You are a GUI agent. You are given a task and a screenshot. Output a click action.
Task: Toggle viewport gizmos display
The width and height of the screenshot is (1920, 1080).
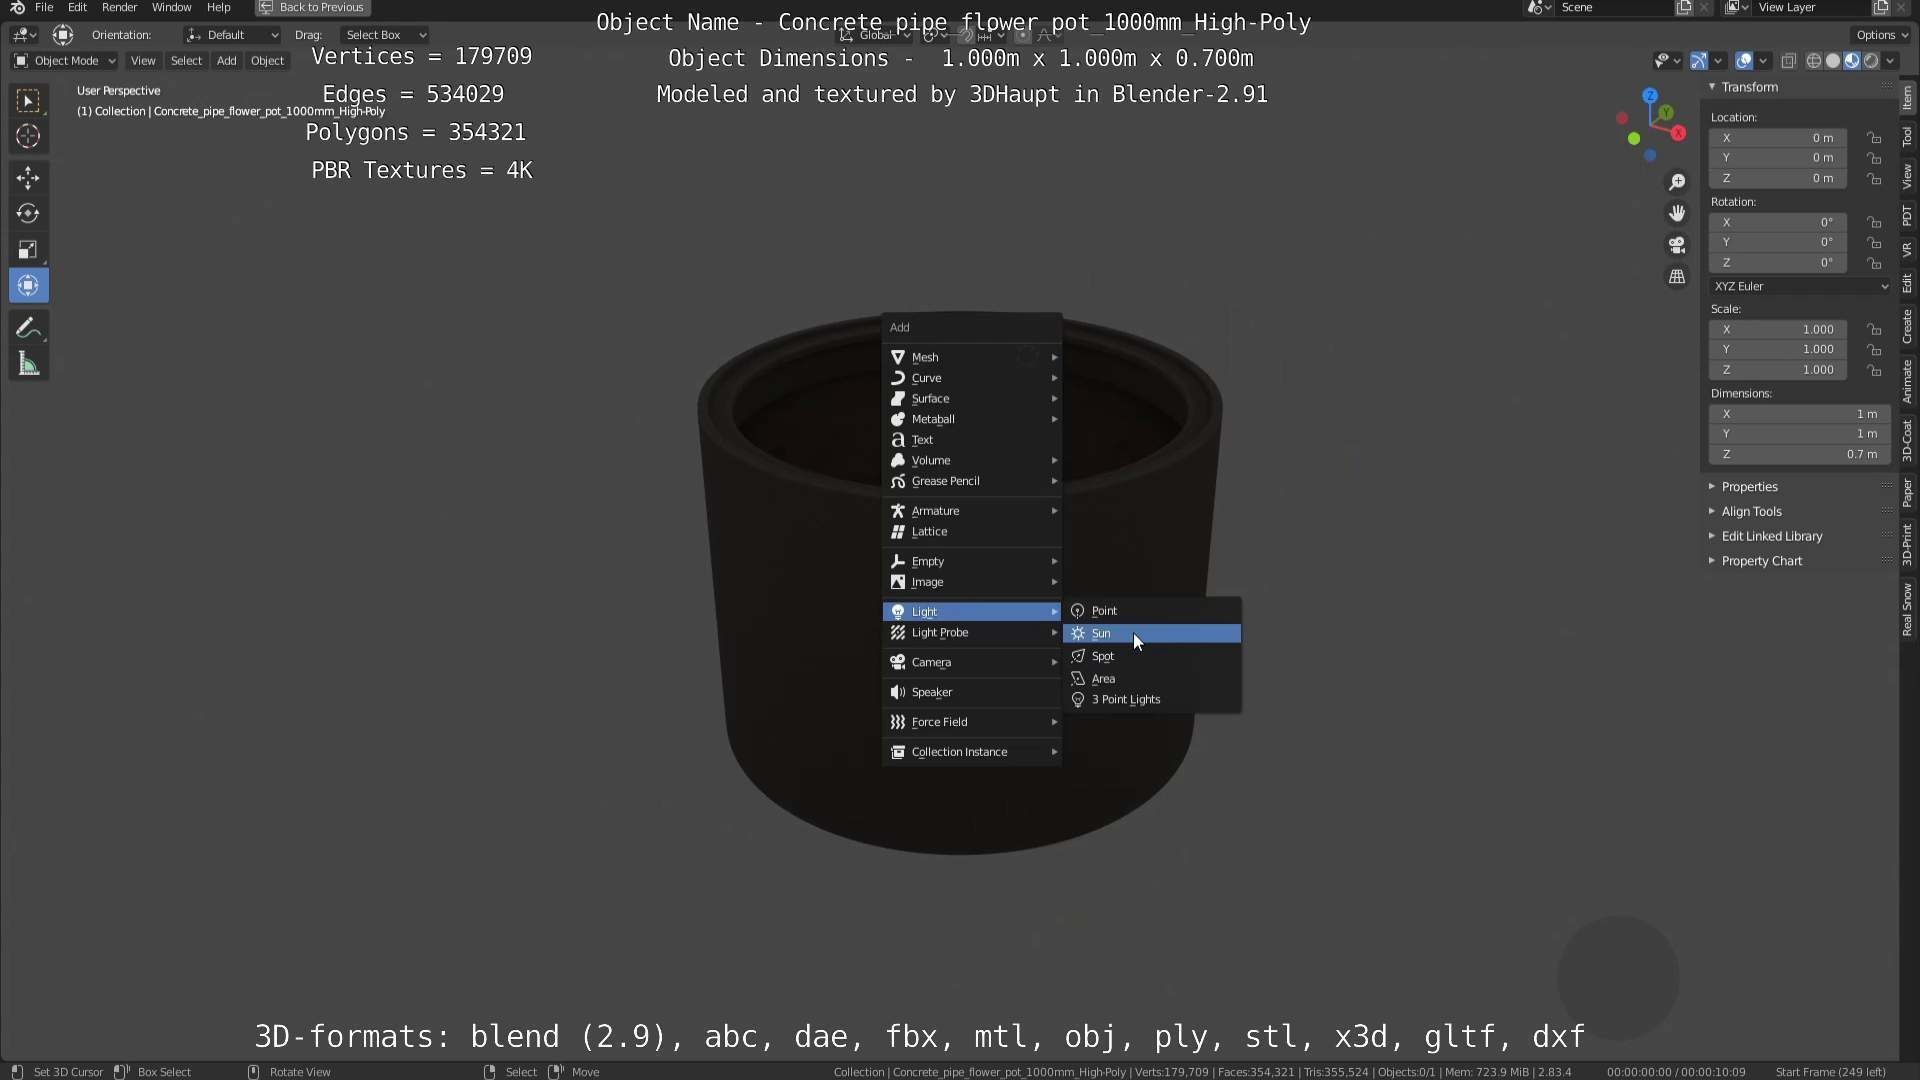(1698, 61)
